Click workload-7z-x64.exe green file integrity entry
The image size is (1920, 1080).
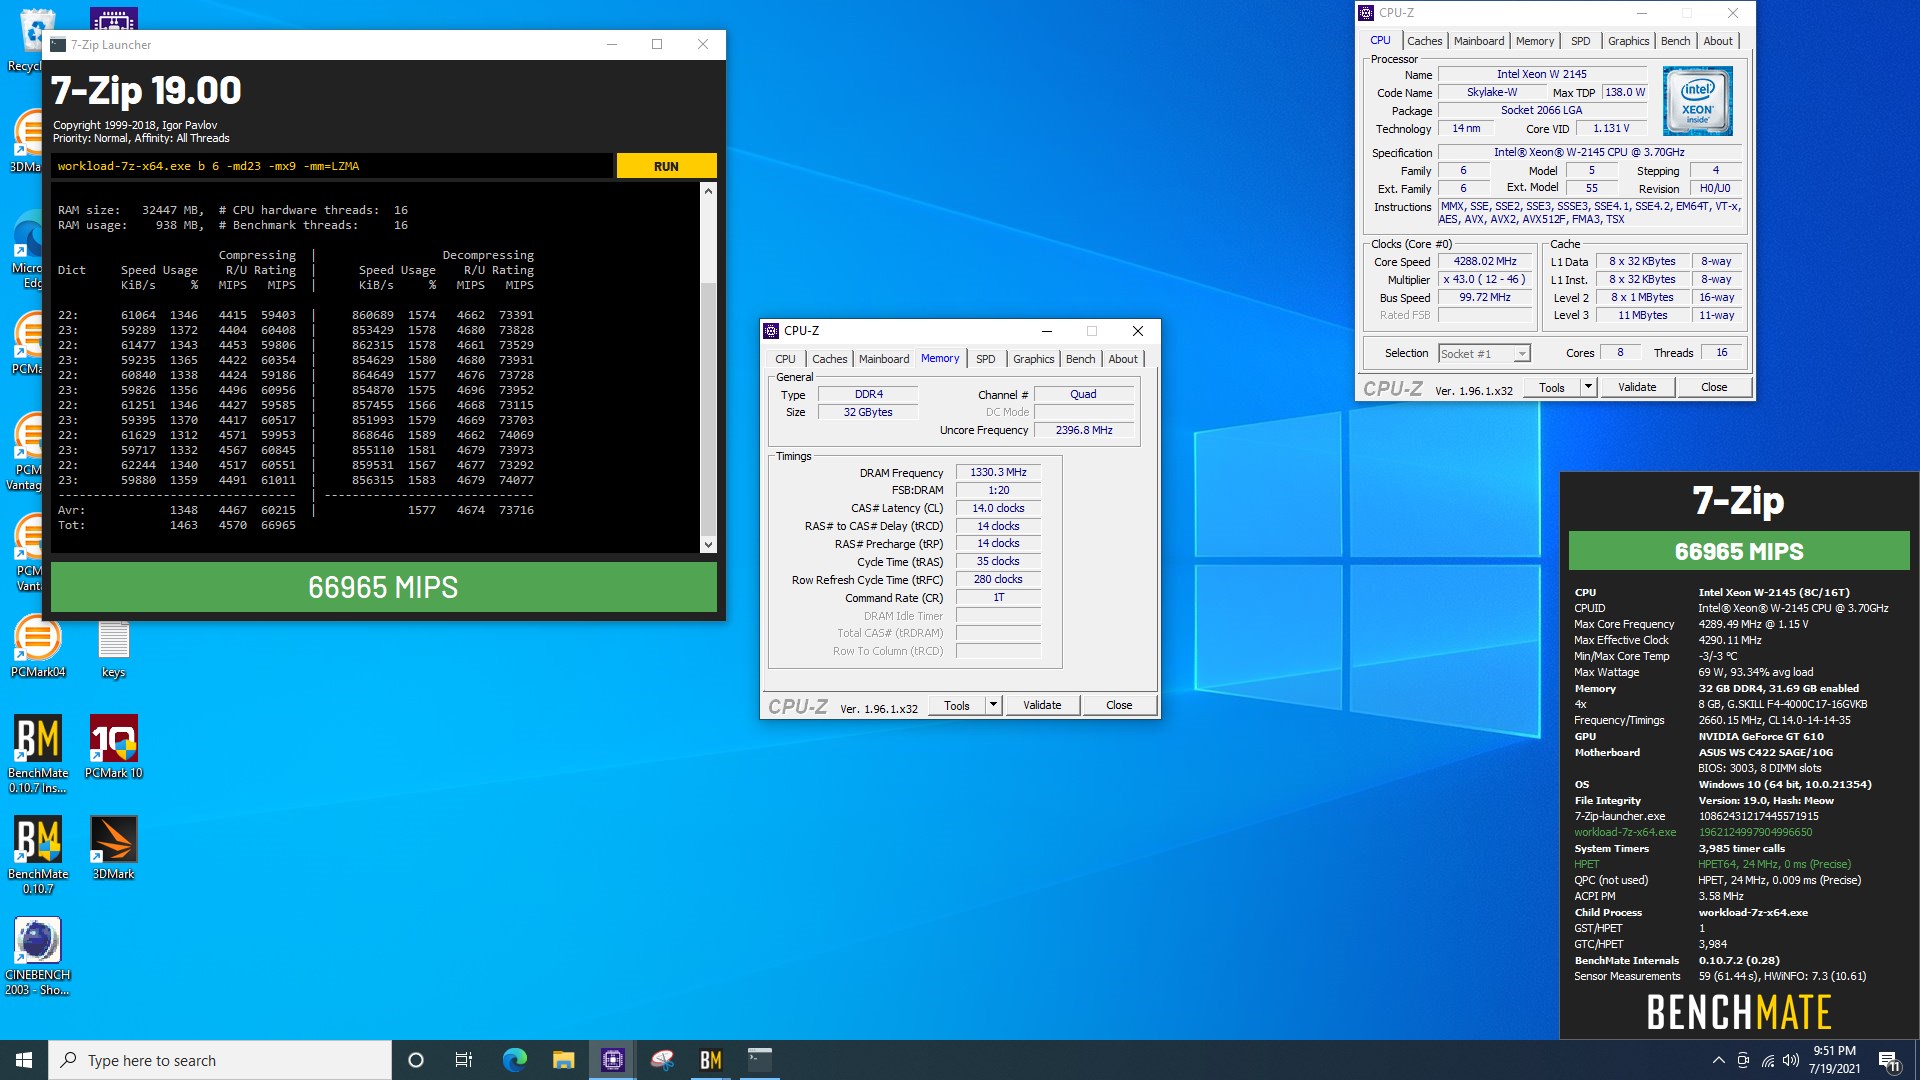click(1625, 832)
